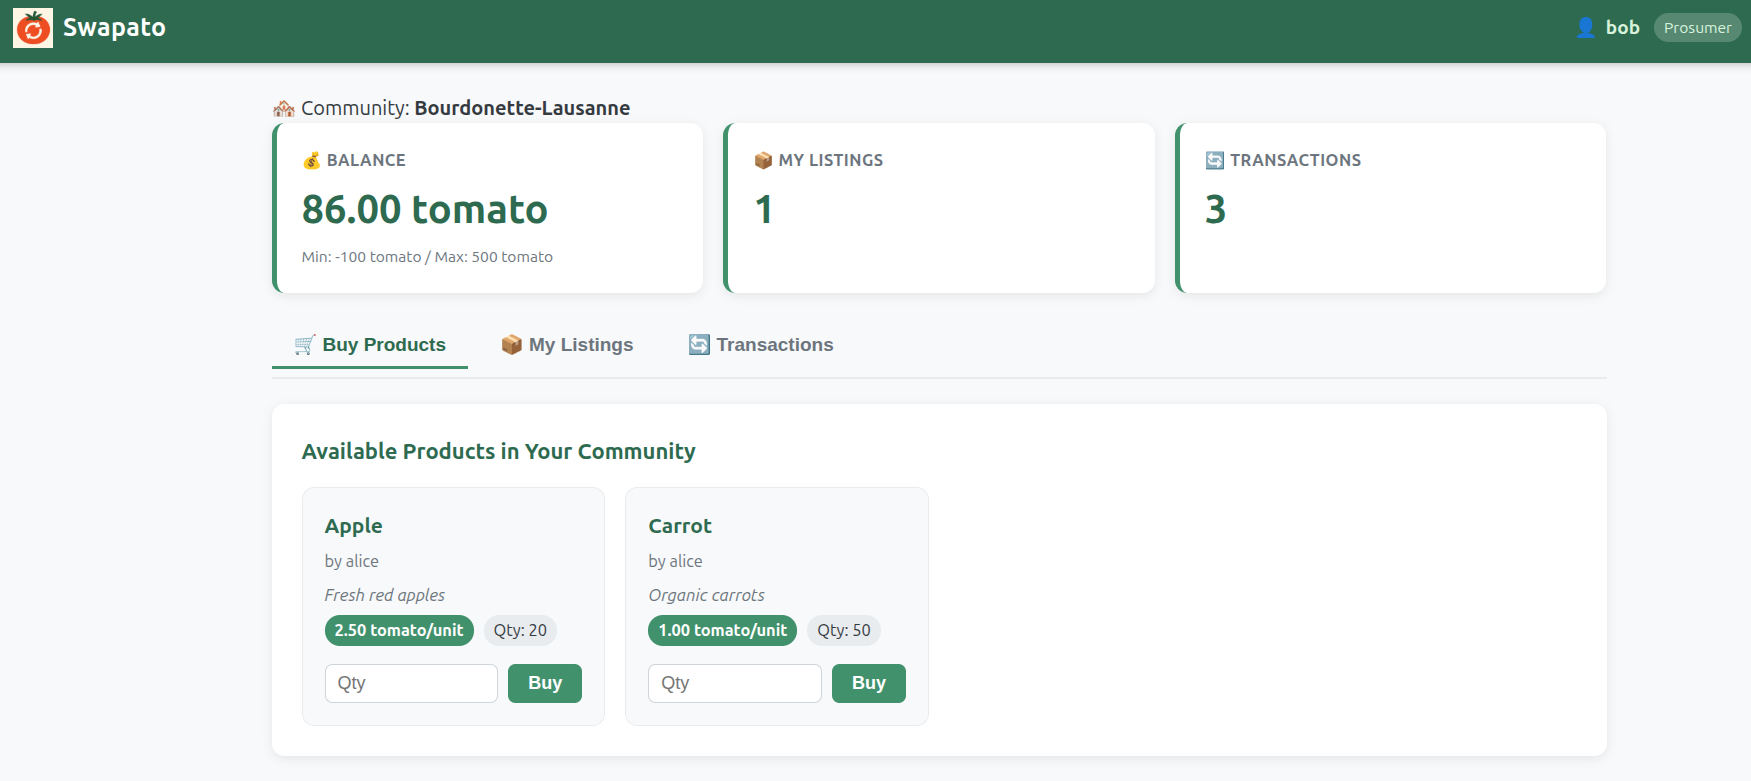Click the community house icon

coord(284,108)
